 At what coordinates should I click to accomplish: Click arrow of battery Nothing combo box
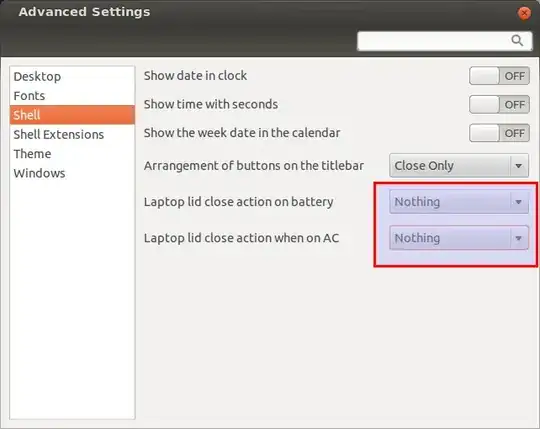[x=518, y=202]
